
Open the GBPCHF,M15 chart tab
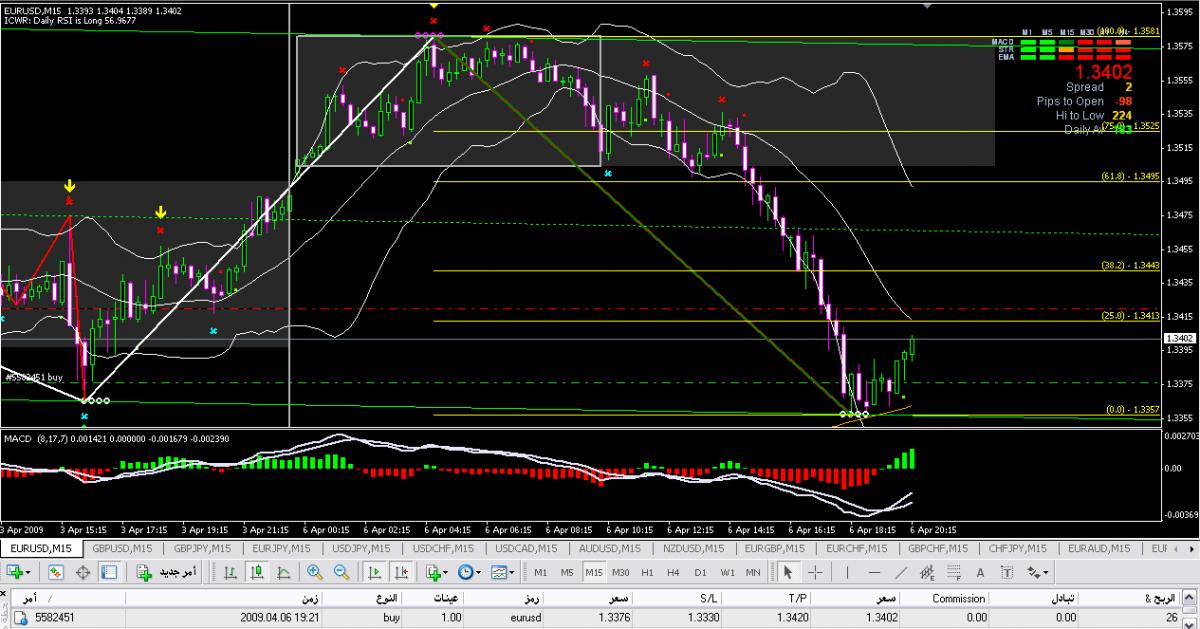(x=938, y=549)
